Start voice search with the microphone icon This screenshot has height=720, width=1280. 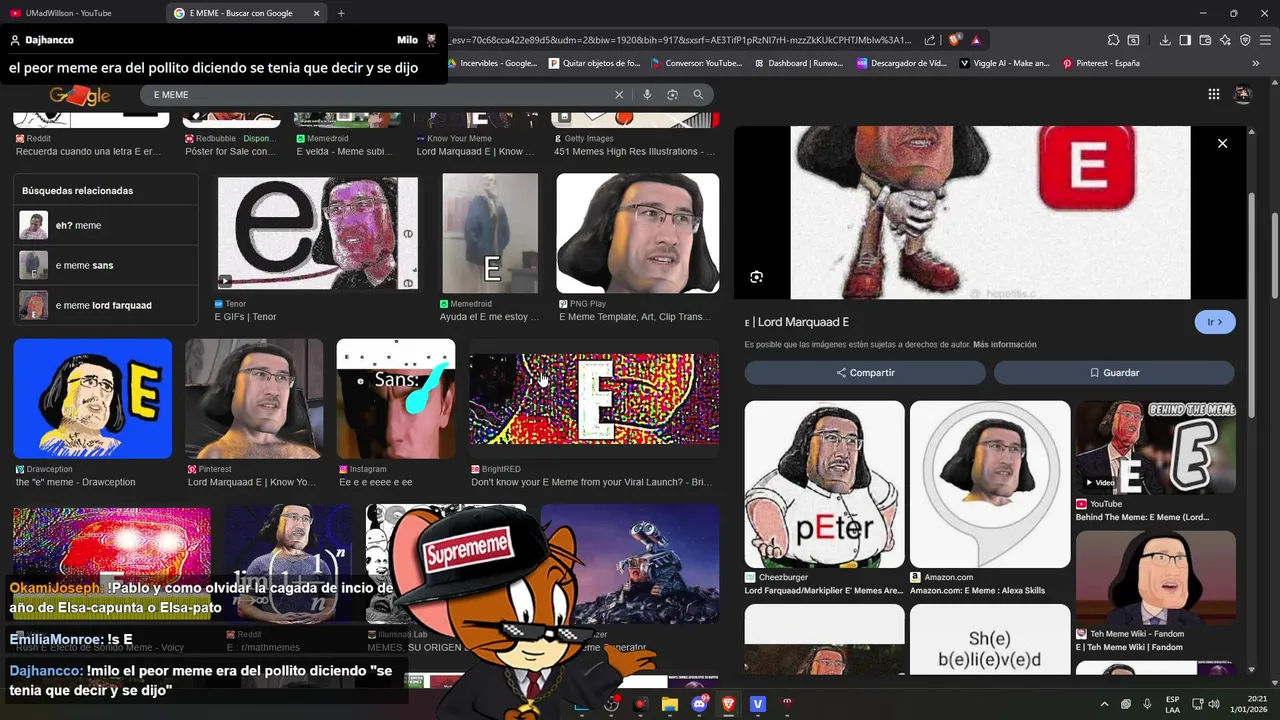click(647, 94)
